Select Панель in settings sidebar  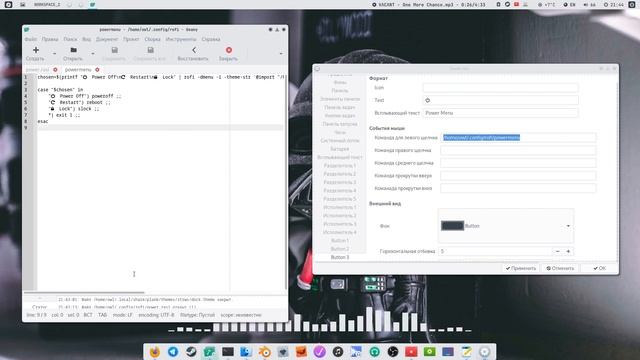click(340, 90)
